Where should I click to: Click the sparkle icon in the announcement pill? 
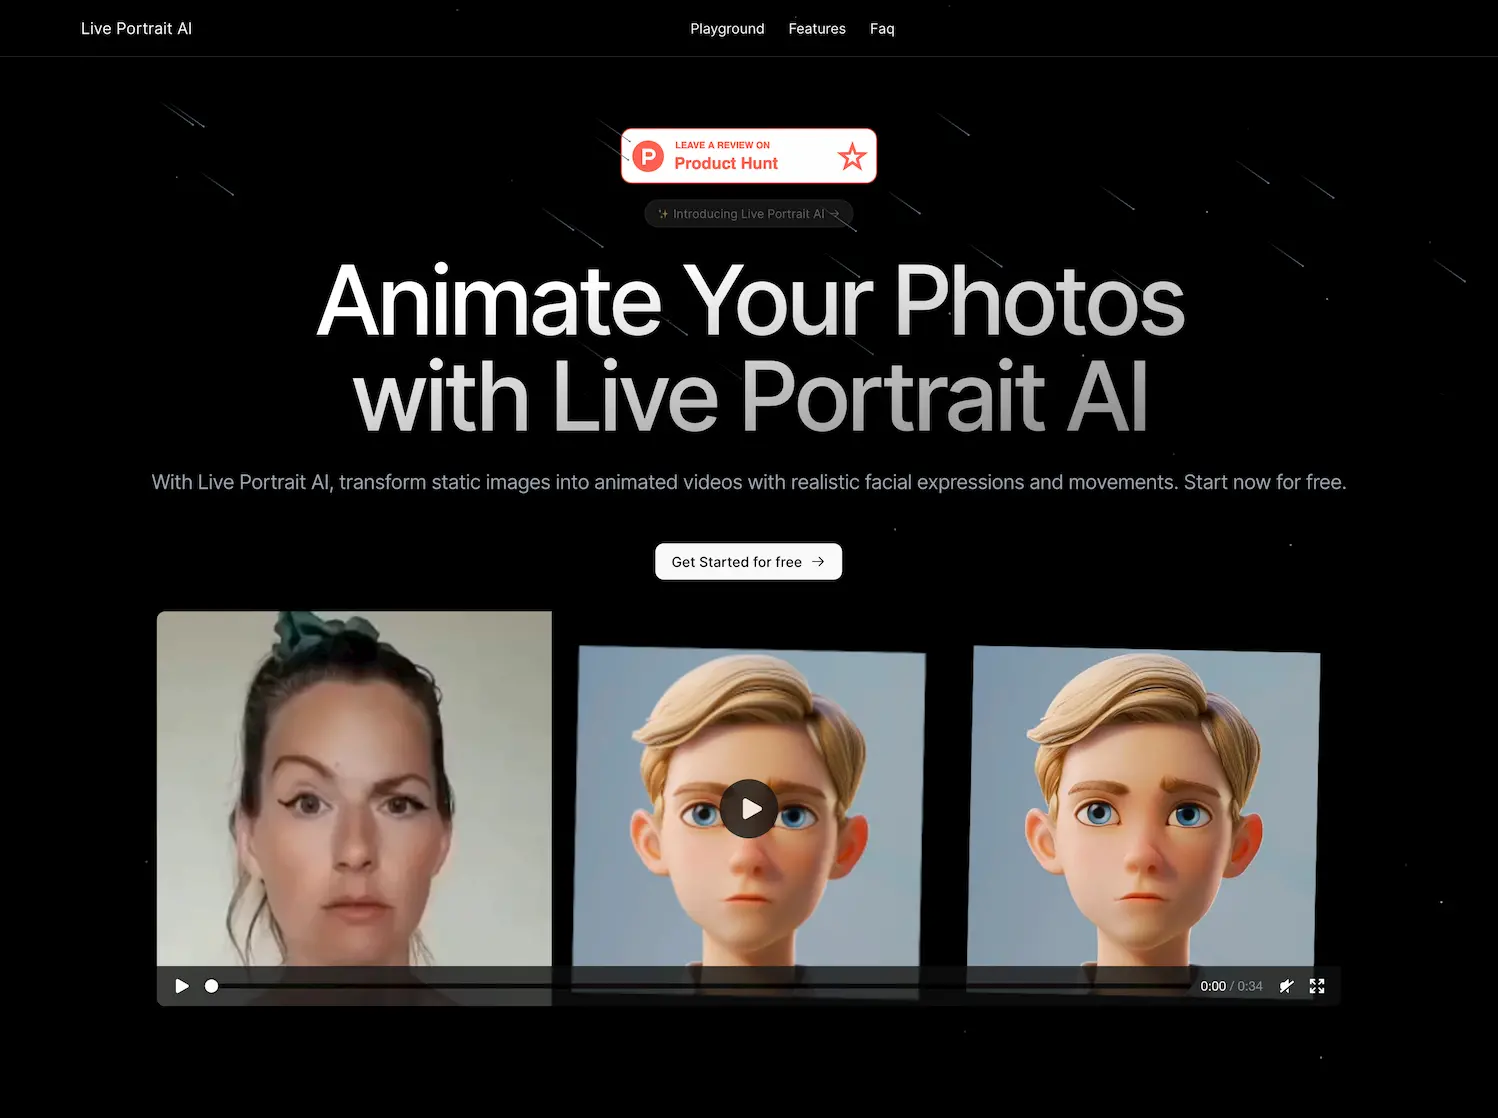click(663, 213)
